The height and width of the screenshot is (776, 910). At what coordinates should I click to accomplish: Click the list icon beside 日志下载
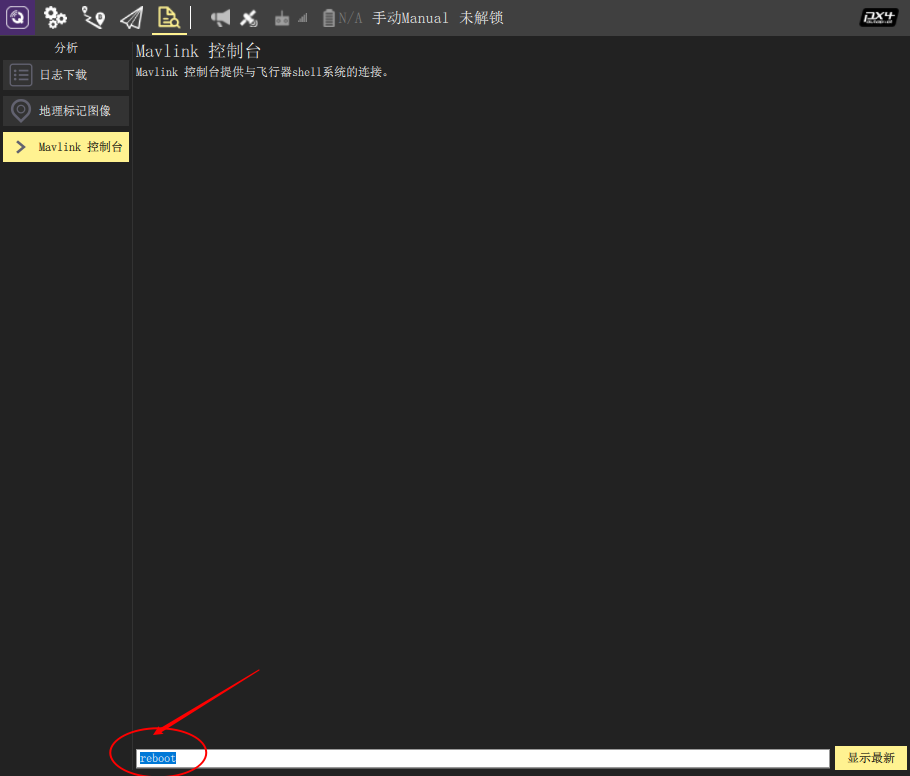pyautogui.click(x=21, y=75)
